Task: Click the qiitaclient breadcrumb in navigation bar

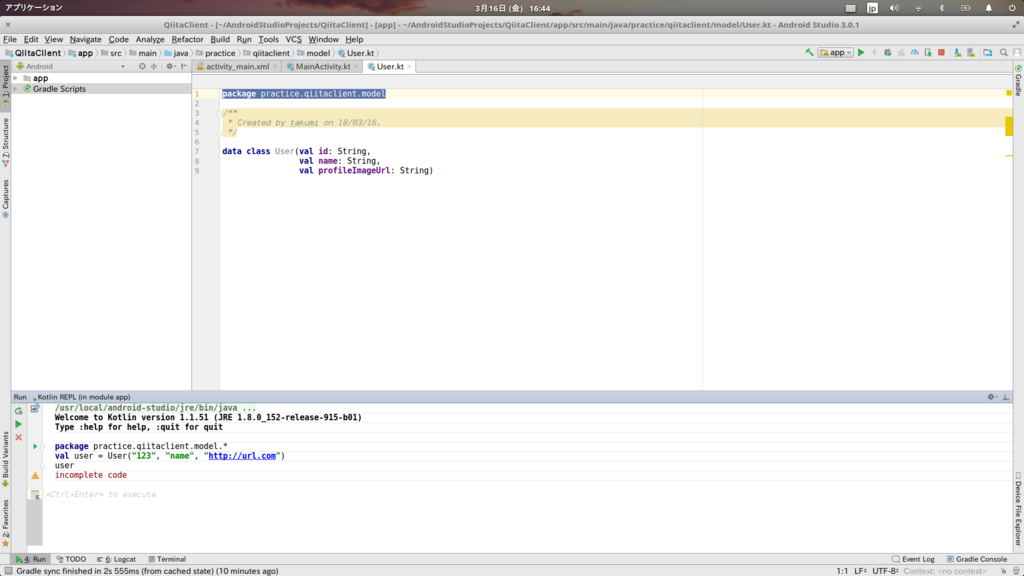Action: coord(270,53)
